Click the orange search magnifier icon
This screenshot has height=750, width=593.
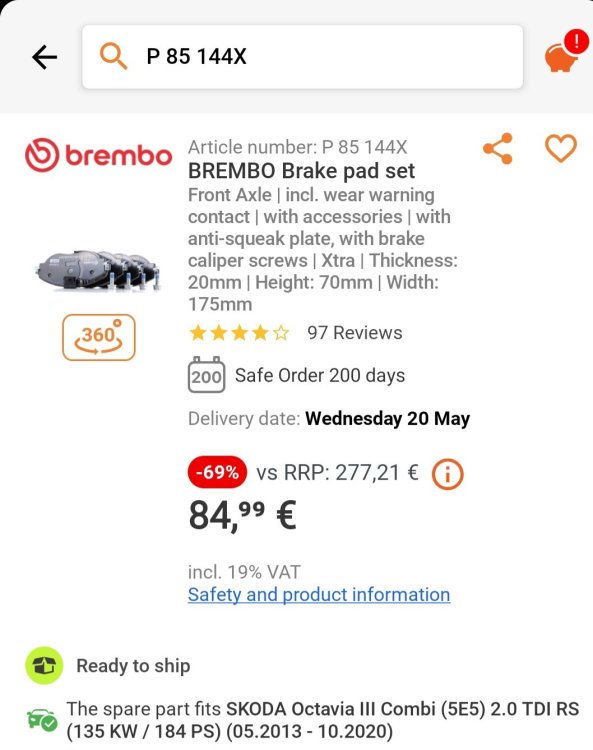[x=113, y=56]
